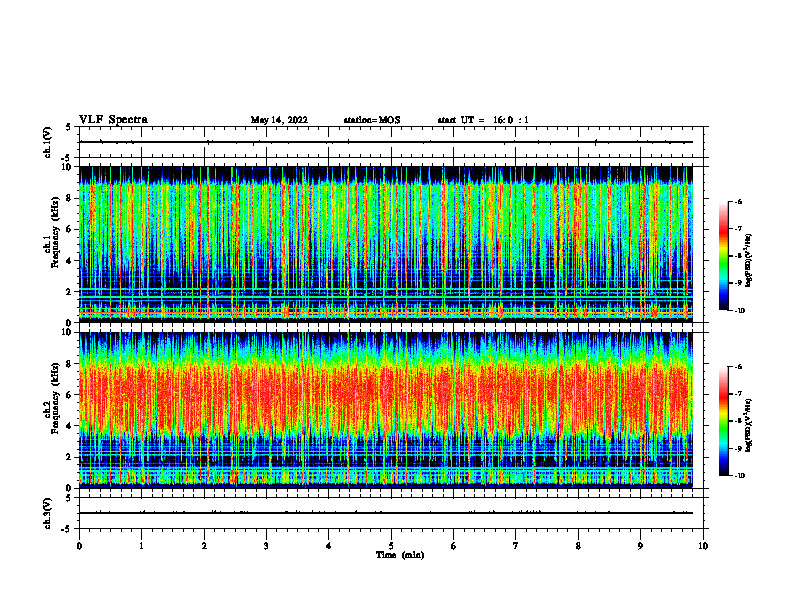The image size is (792, 612).
Task: Click the time axis tick label "0"
Action: (x=79, y=546)
